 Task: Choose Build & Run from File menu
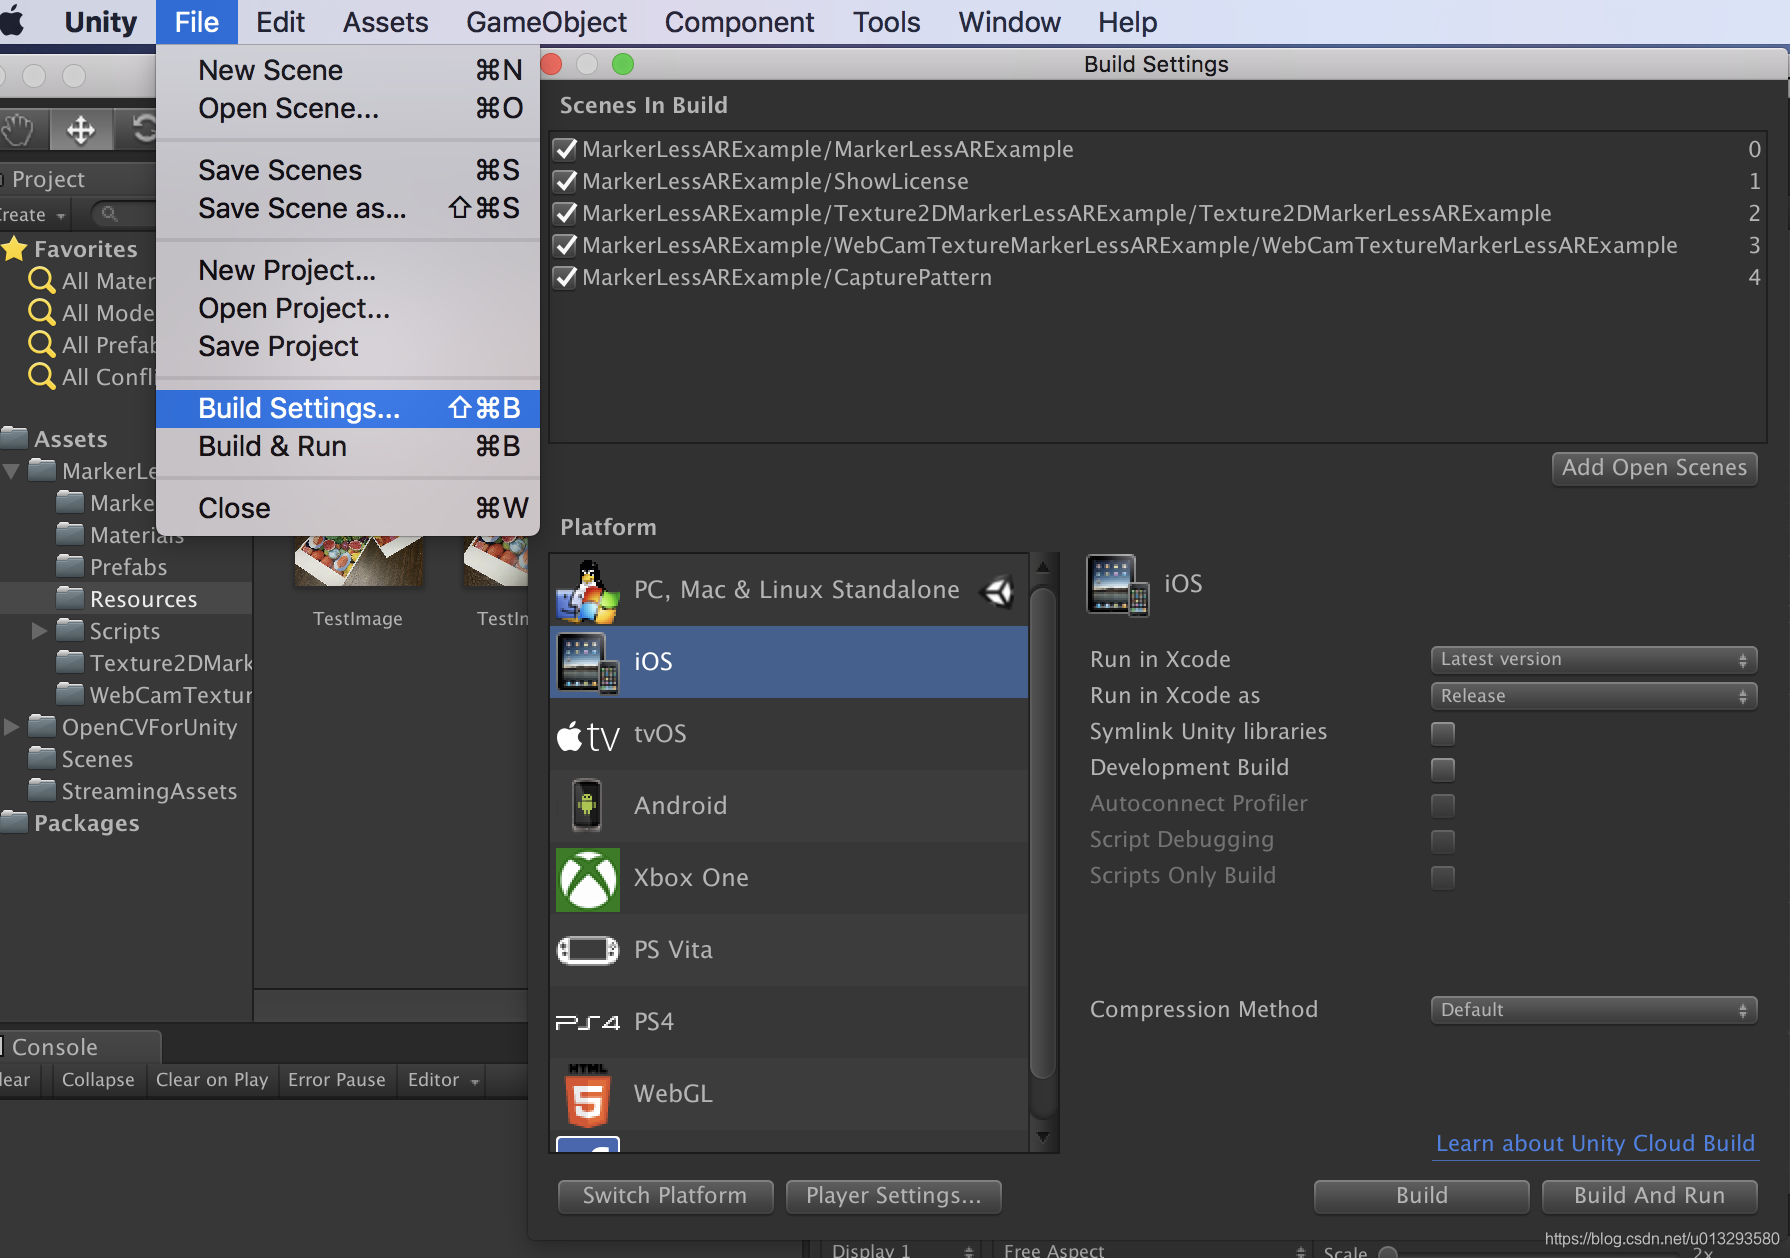pos(348,446)
